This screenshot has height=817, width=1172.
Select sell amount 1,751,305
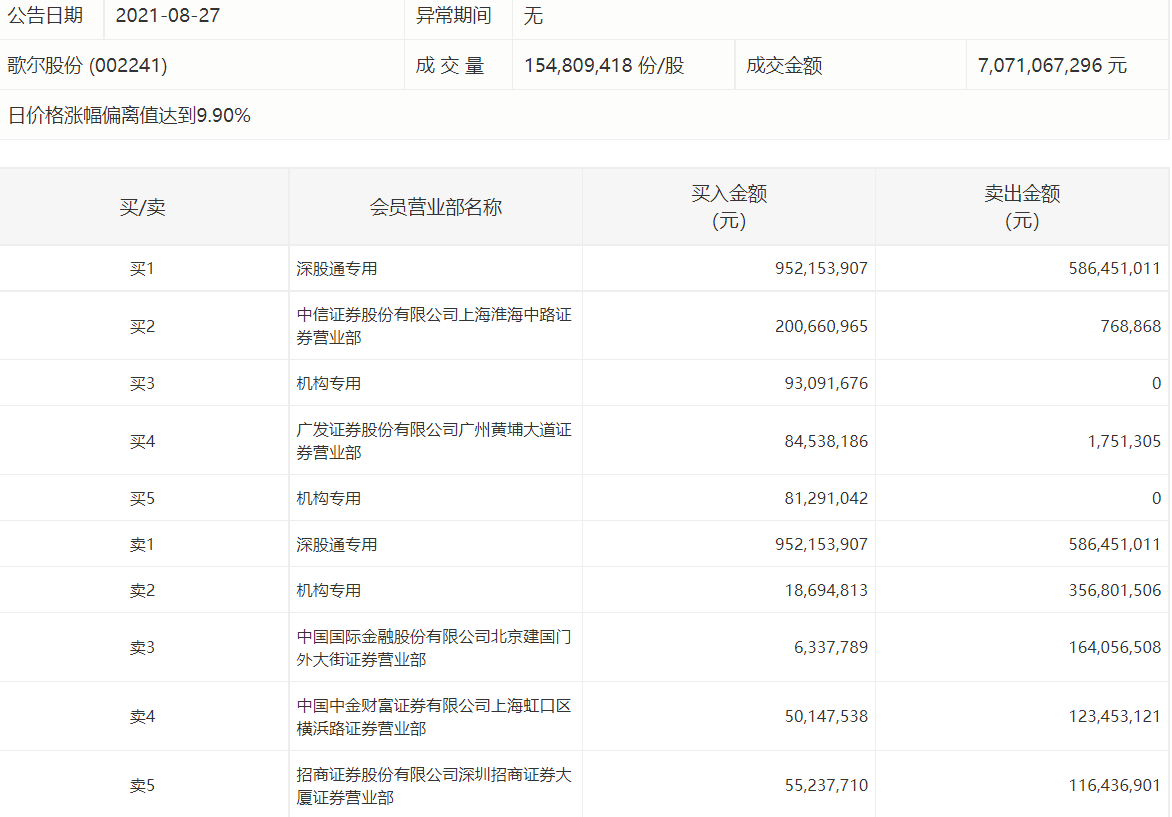1124,441
